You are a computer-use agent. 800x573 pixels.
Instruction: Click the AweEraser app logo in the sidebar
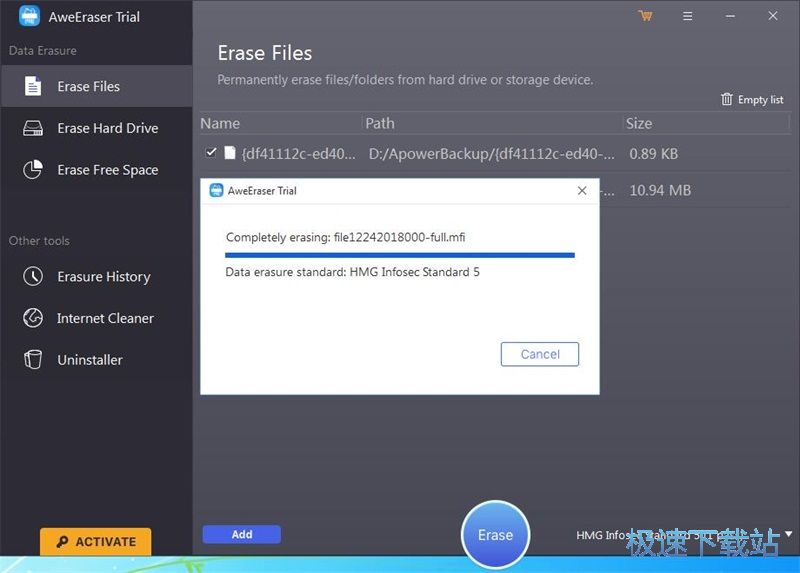[x=29, y=16]
